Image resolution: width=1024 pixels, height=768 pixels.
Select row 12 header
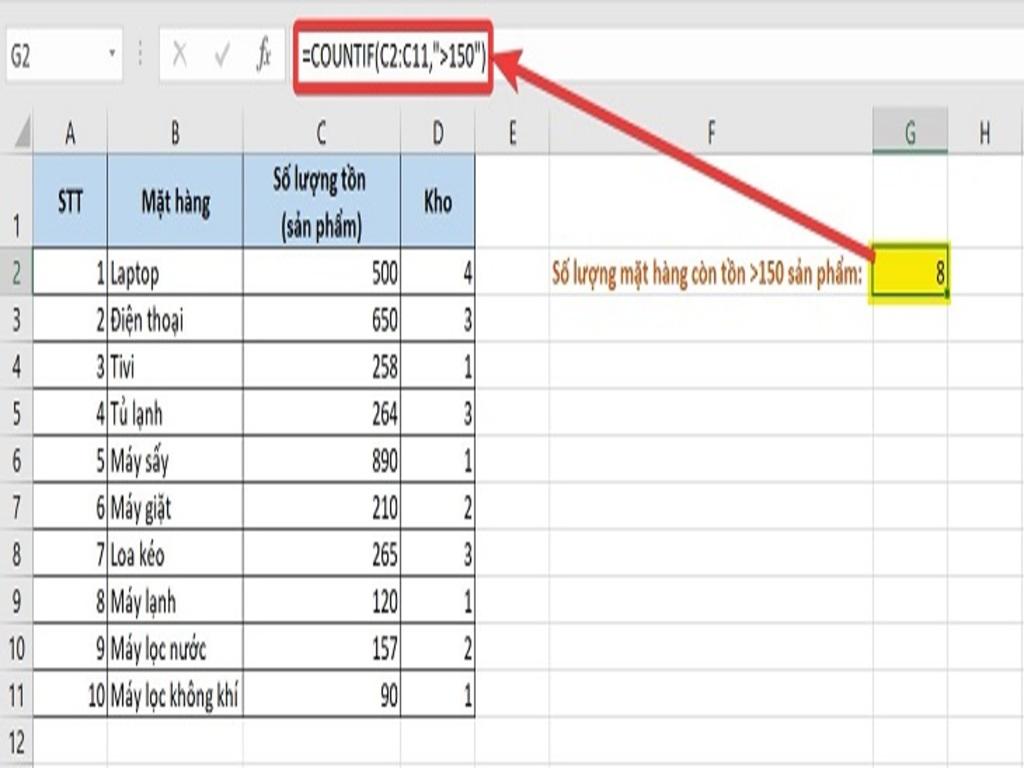coord(16,741)
